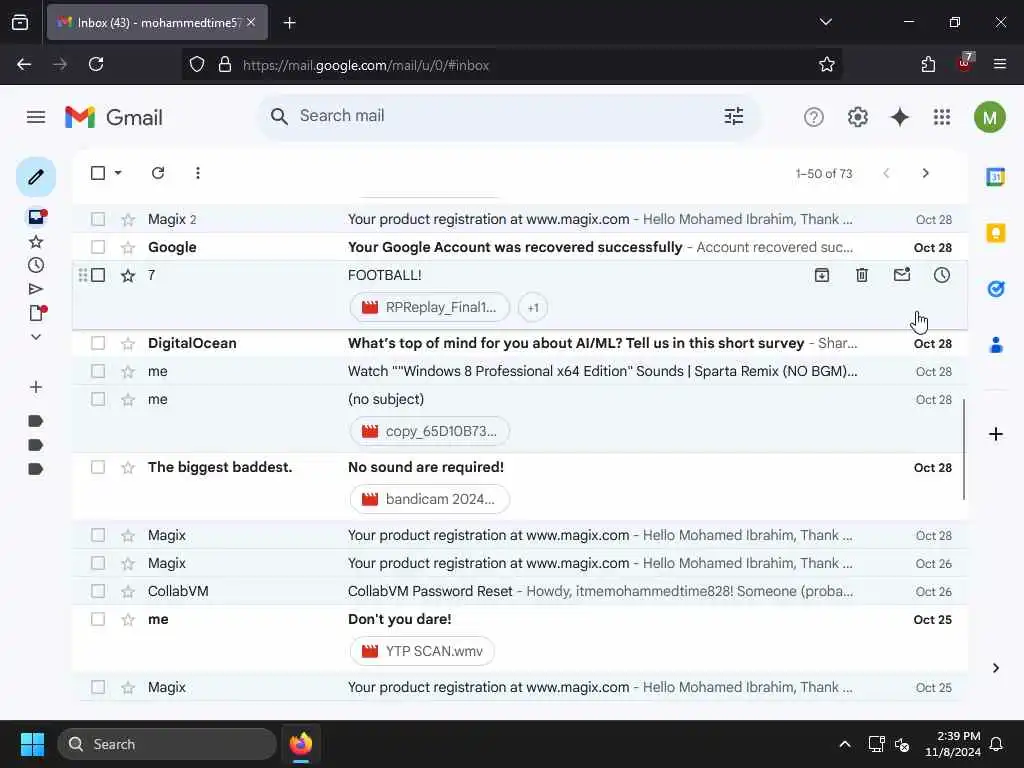Select the checkbox for Magix 2 email
The width and height of the screenshot is (1024, 768).
[98, 219]
